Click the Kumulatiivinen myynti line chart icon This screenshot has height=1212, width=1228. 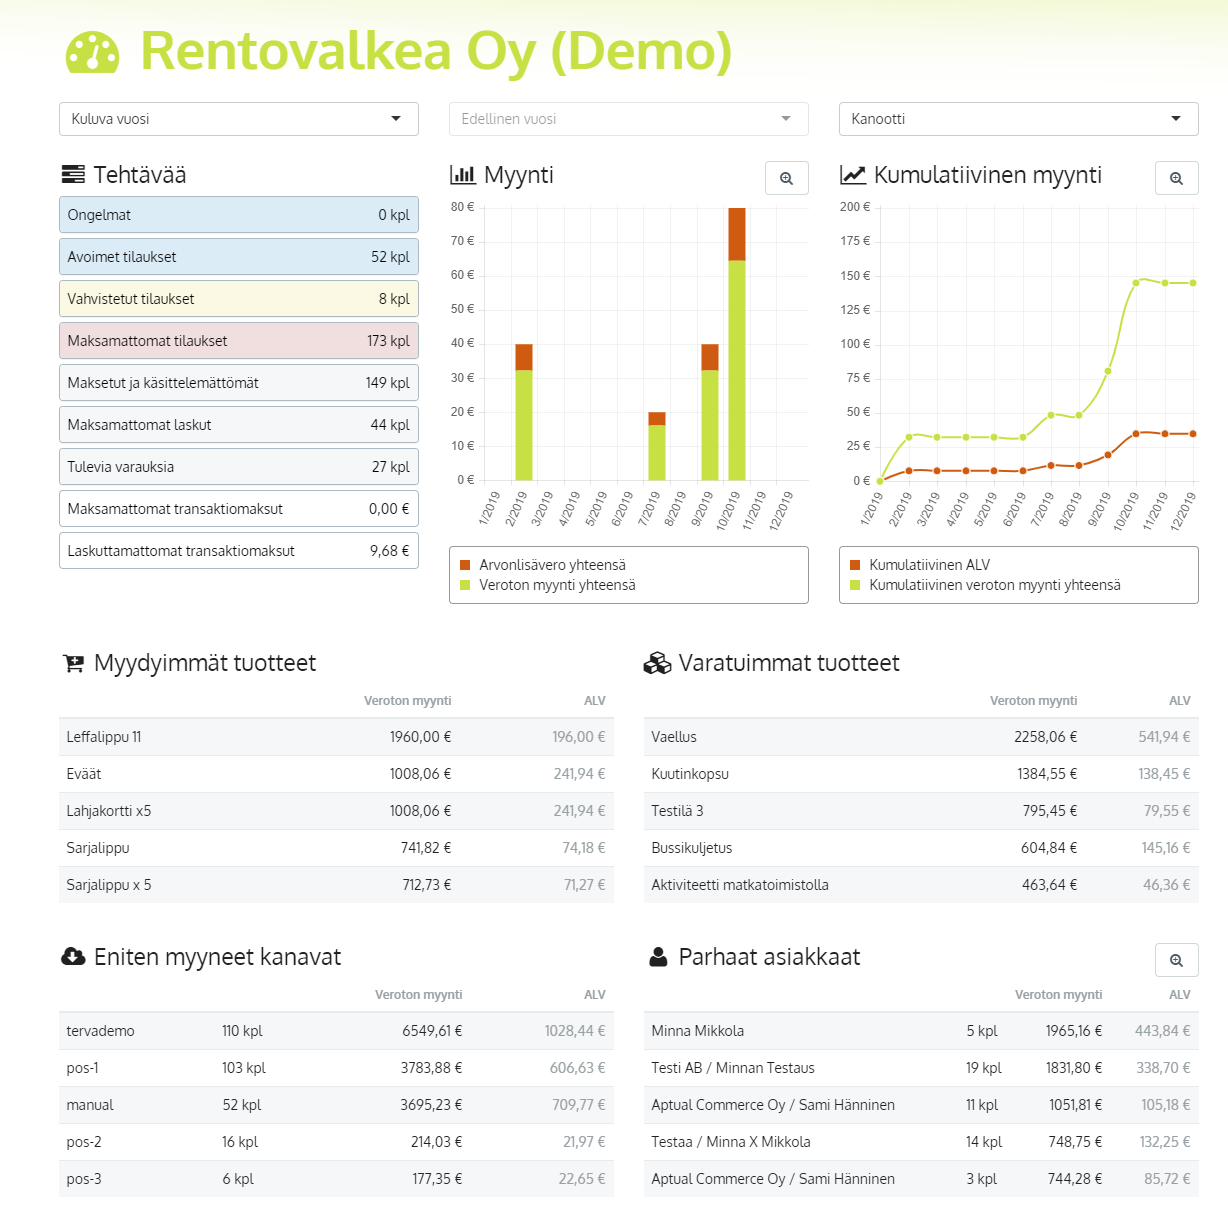[x=853, y=175]
